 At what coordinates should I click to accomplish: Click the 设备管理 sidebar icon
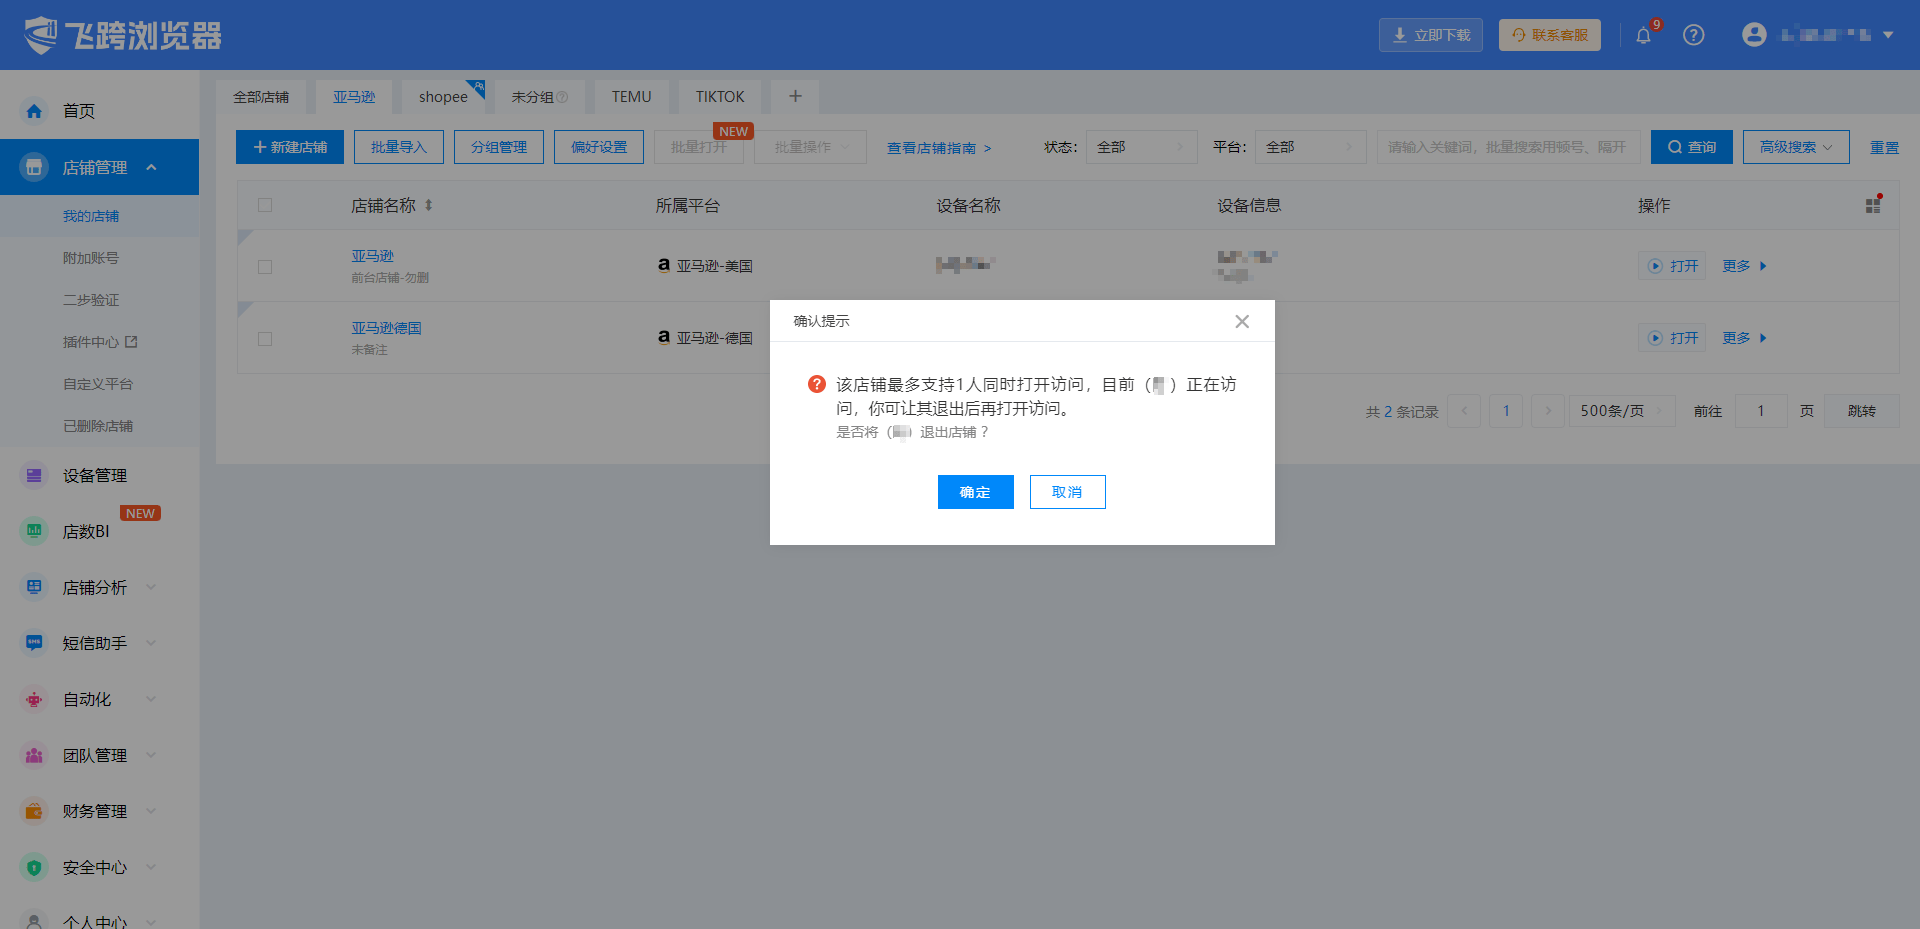(34, 475)
